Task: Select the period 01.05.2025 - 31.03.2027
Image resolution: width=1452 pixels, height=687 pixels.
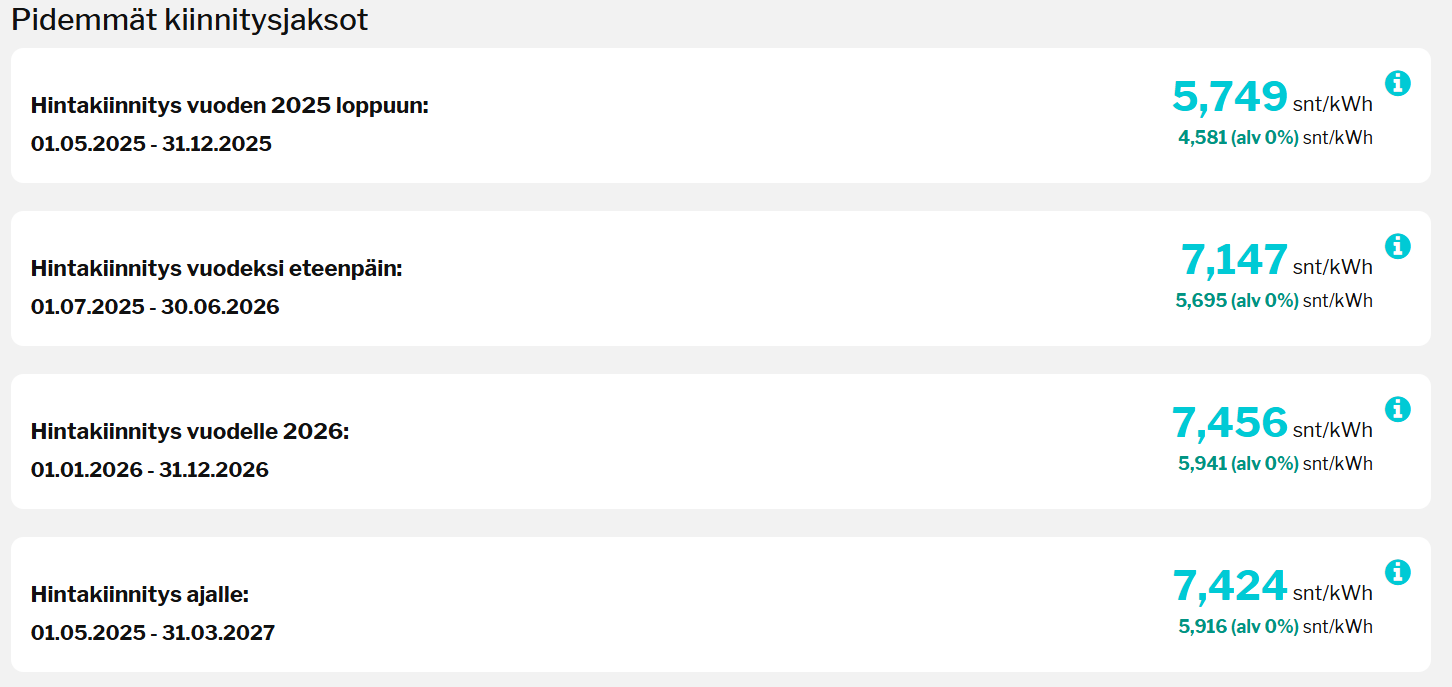Action: (x=153, y=633)
